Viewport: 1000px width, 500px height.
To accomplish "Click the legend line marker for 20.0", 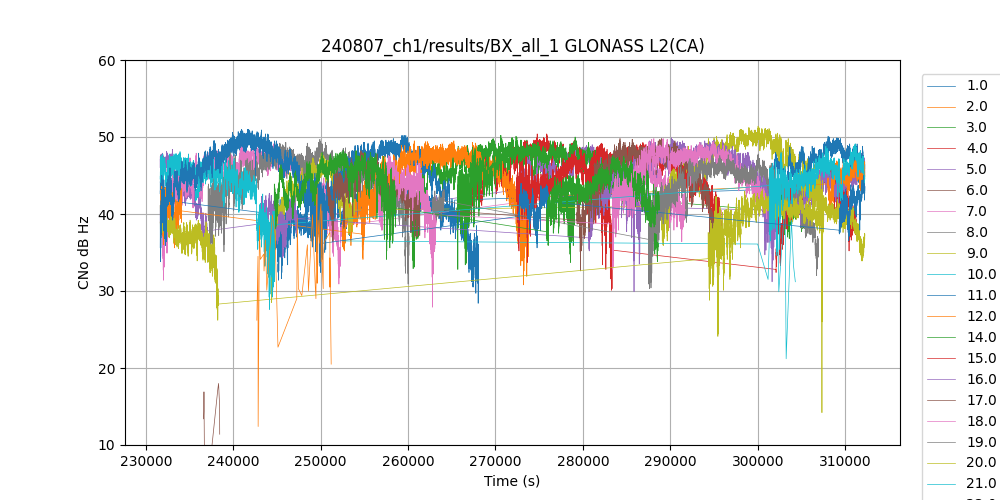I will click(943, 464).
